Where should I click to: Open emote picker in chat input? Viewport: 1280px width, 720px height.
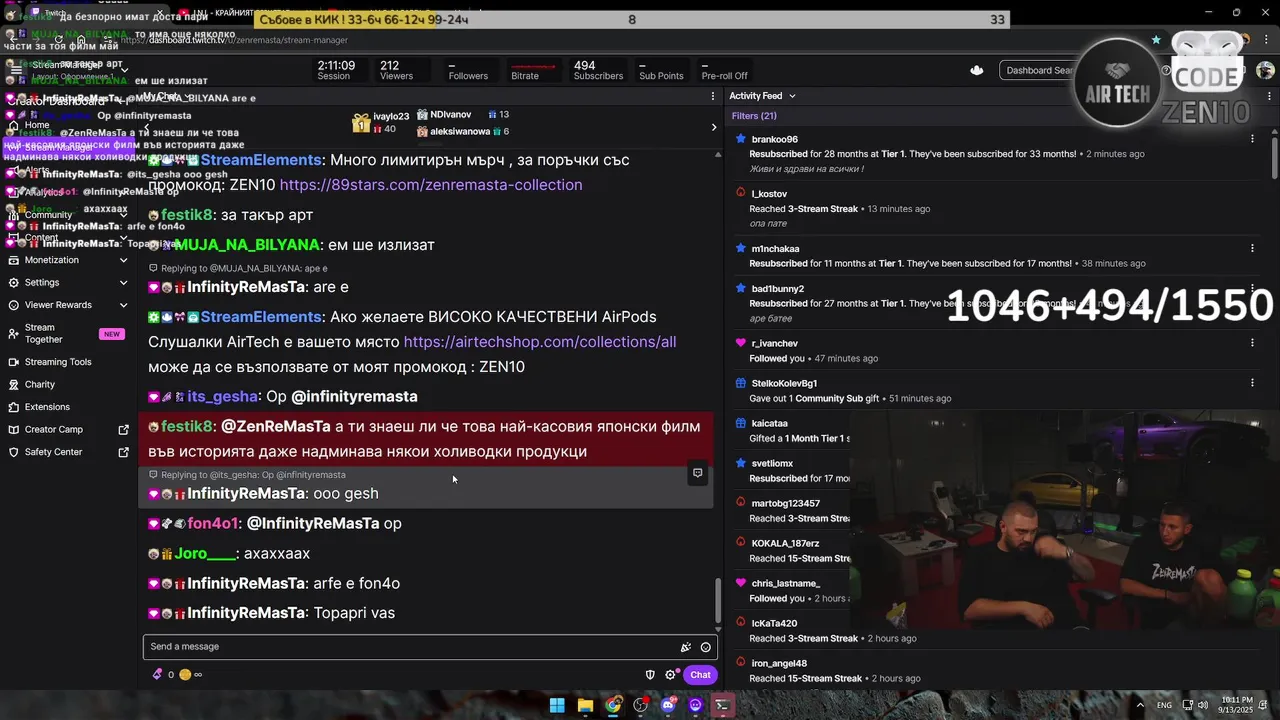705,647
